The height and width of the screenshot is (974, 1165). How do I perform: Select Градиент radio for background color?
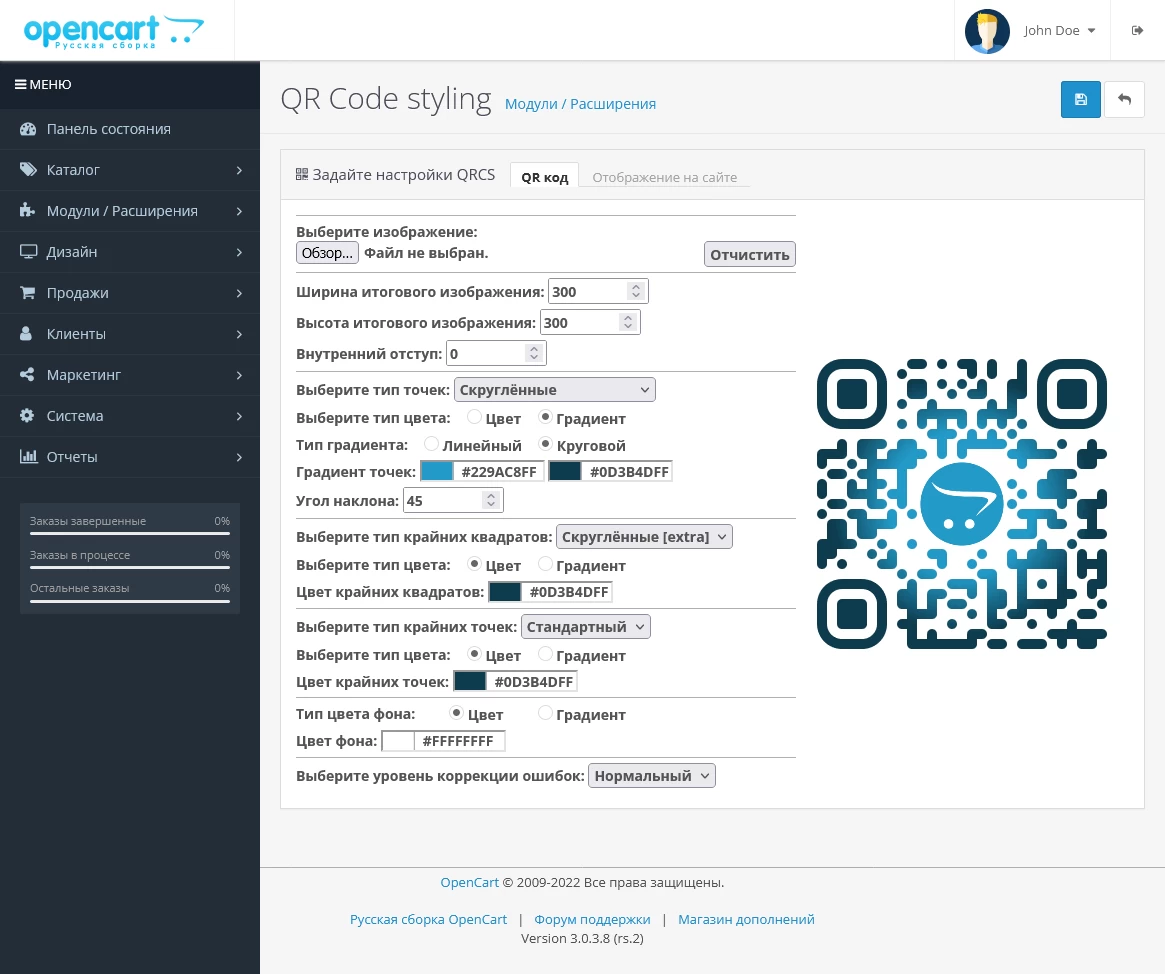point(545,713)
